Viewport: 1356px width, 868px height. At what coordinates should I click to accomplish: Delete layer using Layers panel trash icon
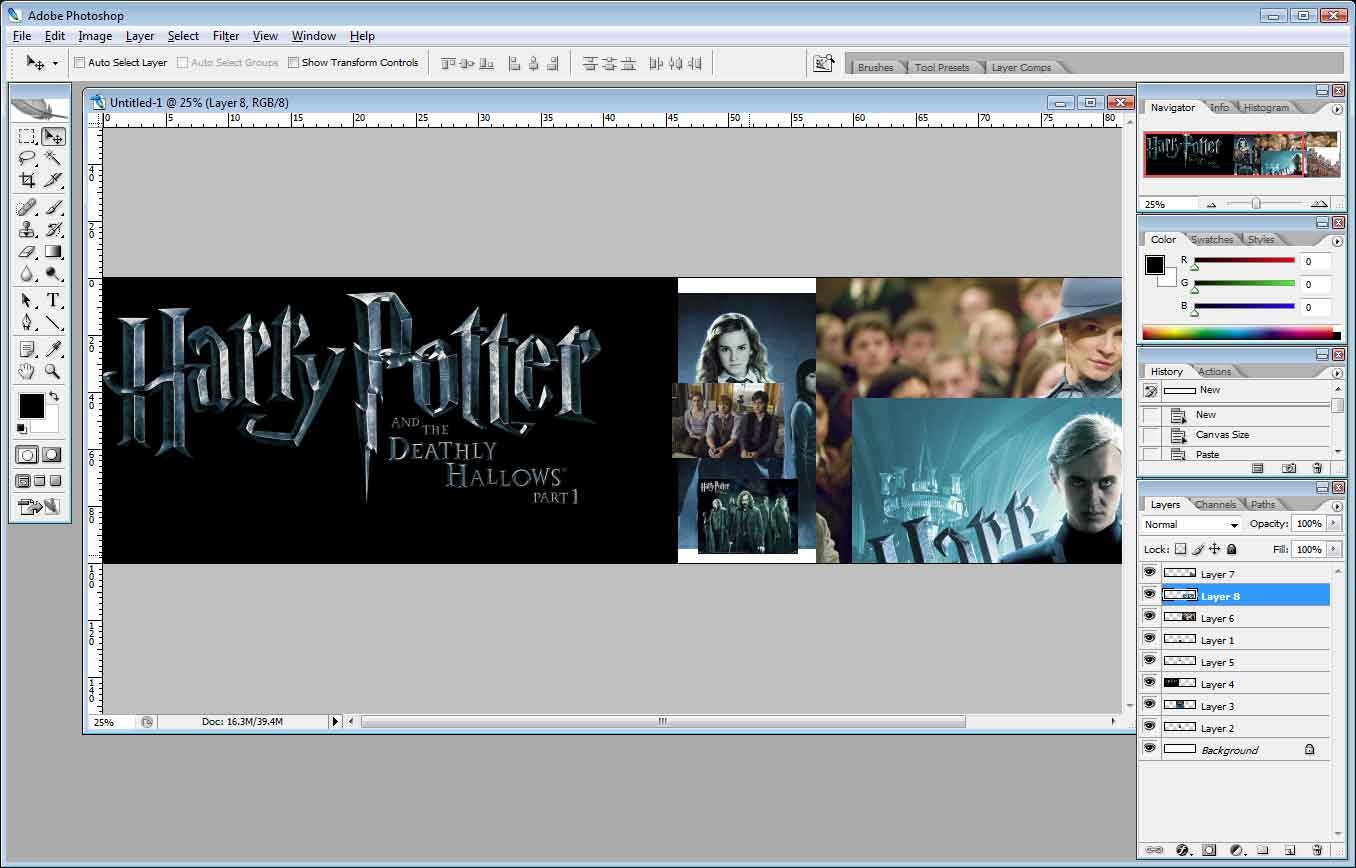pos(1319,850)
